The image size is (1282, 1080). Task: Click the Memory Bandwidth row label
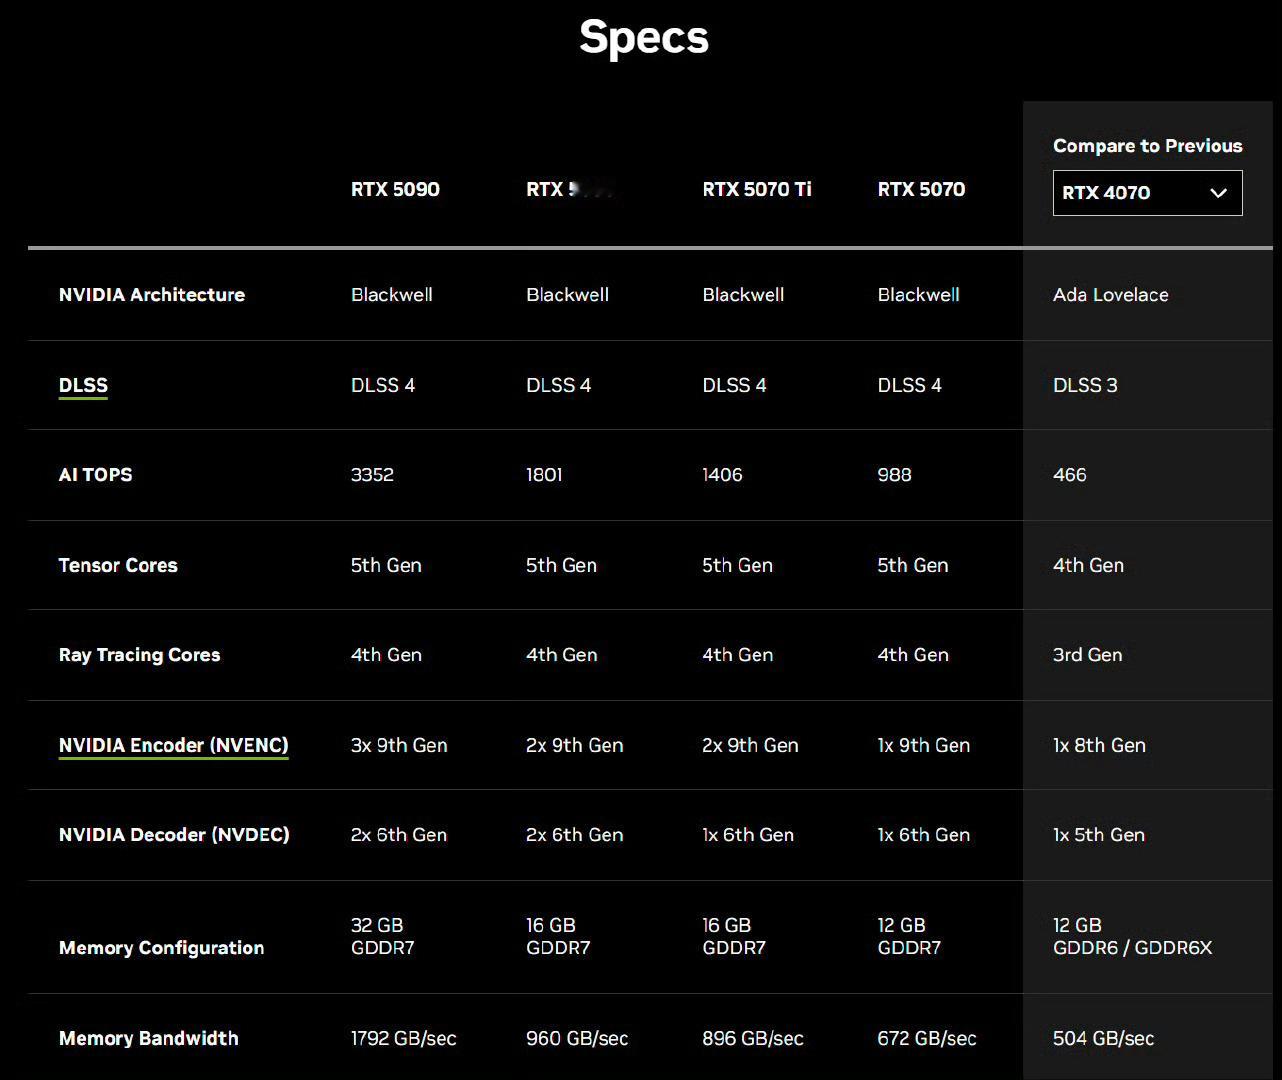148,1038
